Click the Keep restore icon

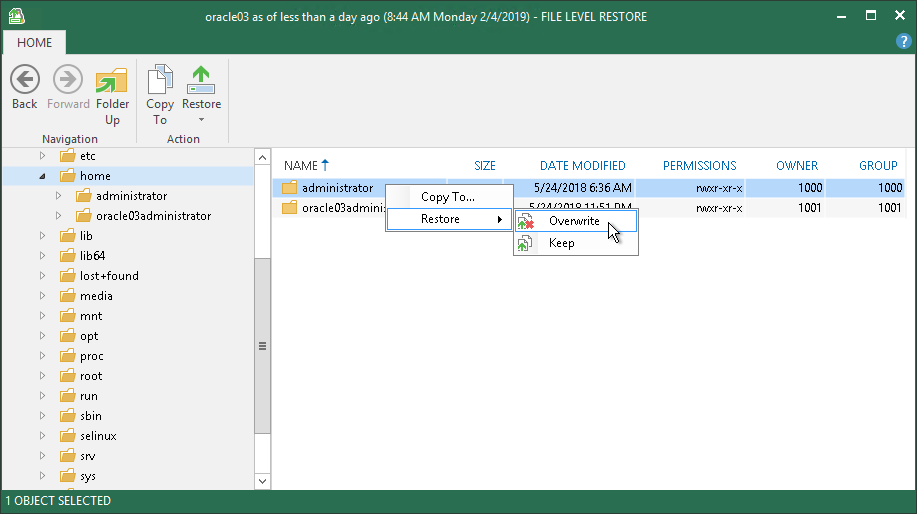(x=524, y=243)
